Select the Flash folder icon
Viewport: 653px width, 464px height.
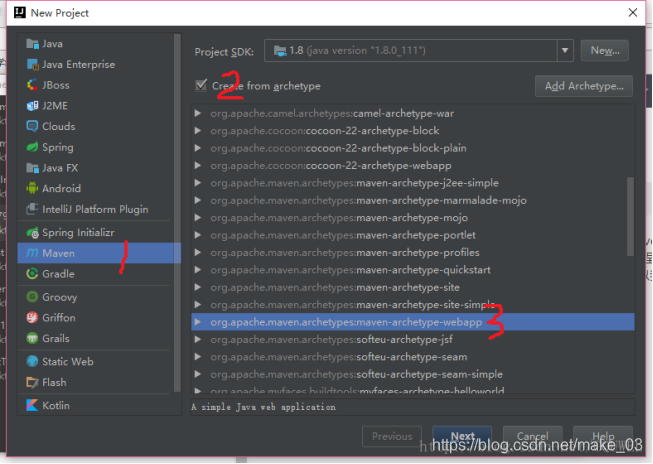pyautogui.click(x=32, y=382)
